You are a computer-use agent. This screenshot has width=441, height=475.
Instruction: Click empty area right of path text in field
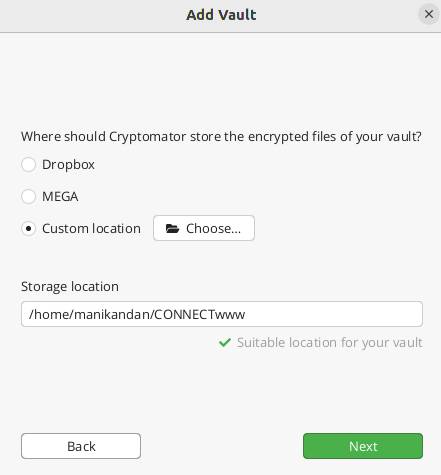(x=333, y=314)
